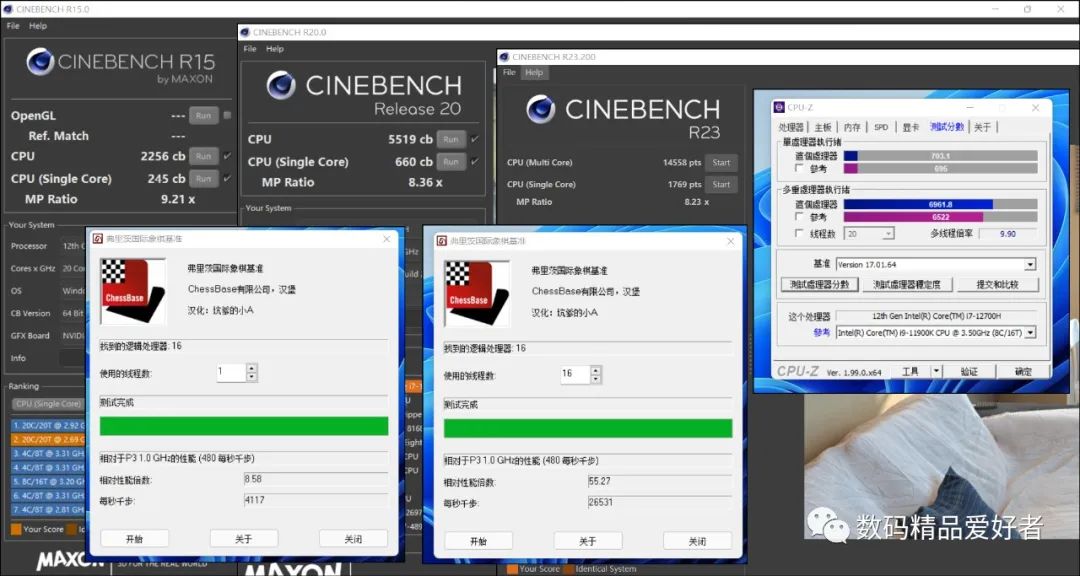Click the Cinebench R23 sphere logo
This screenshot has height=576, width=1080.
pos(540,110)
